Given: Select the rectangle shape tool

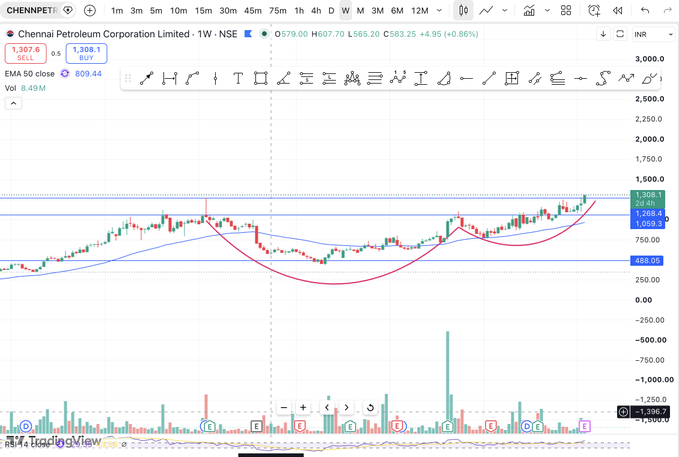Looking at the screenshot, I should click(x=261, y=78).
